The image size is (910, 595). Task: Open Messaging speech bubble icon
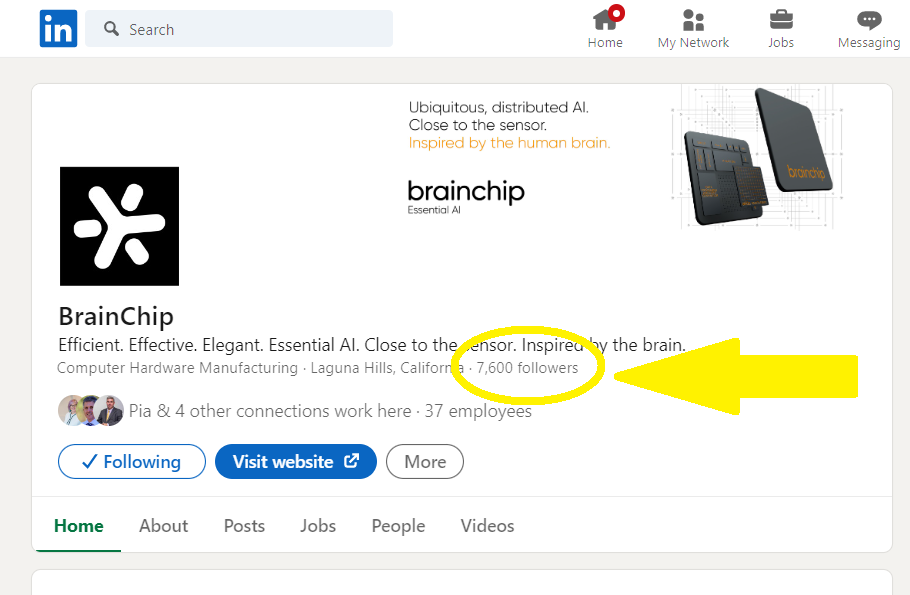tap(869, 20)
